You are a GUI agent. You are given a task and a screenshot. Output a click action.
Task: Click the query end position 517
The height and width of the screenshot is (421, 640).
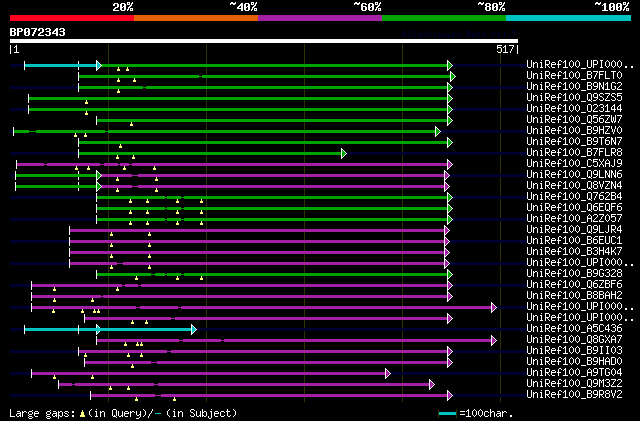tap(505, 49)
